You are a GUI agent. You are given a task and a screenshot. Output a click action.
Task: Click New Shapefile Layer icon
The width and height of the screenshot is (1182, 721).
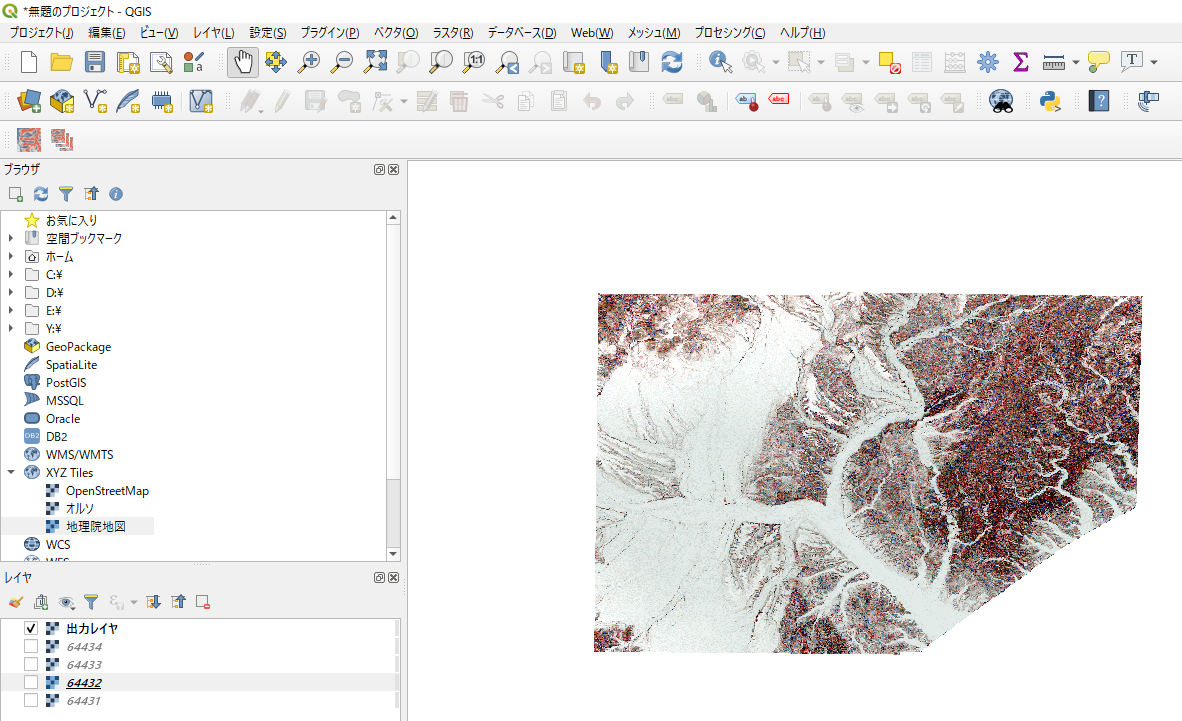point(95,101)
